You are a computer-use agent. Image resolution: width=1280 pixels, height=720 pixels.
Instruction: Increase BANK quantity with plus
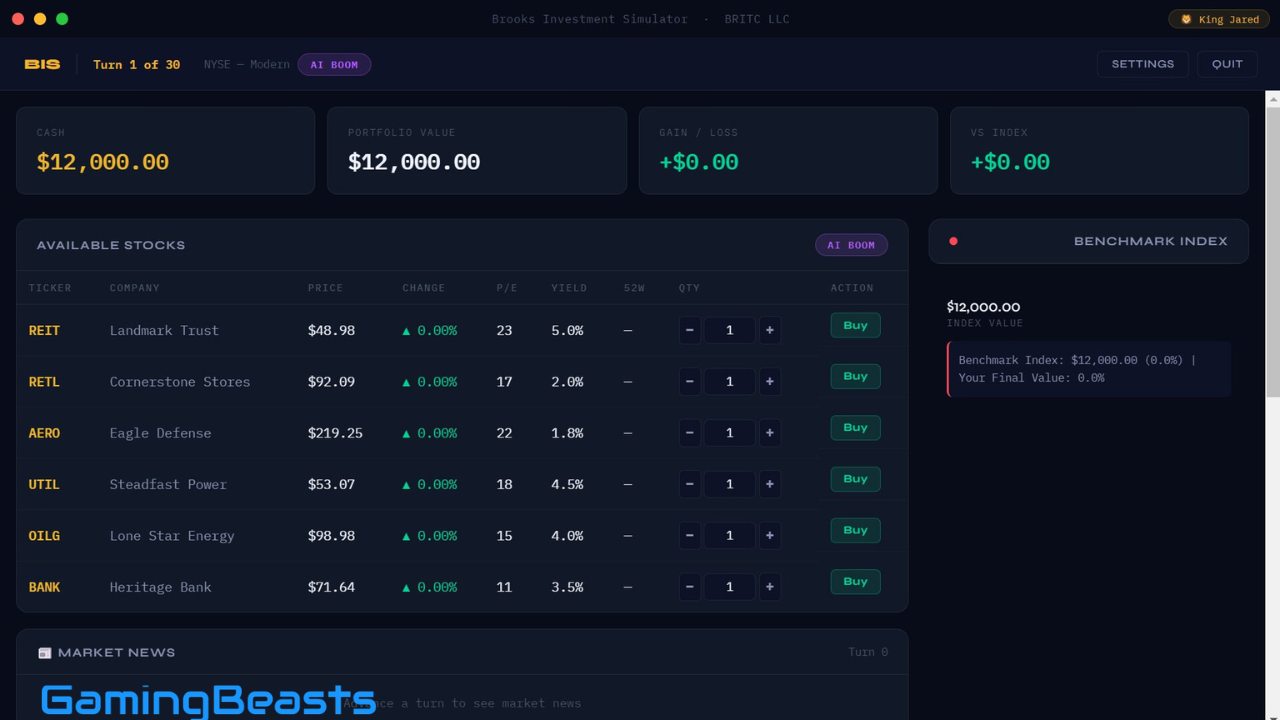tap(769, 587)
